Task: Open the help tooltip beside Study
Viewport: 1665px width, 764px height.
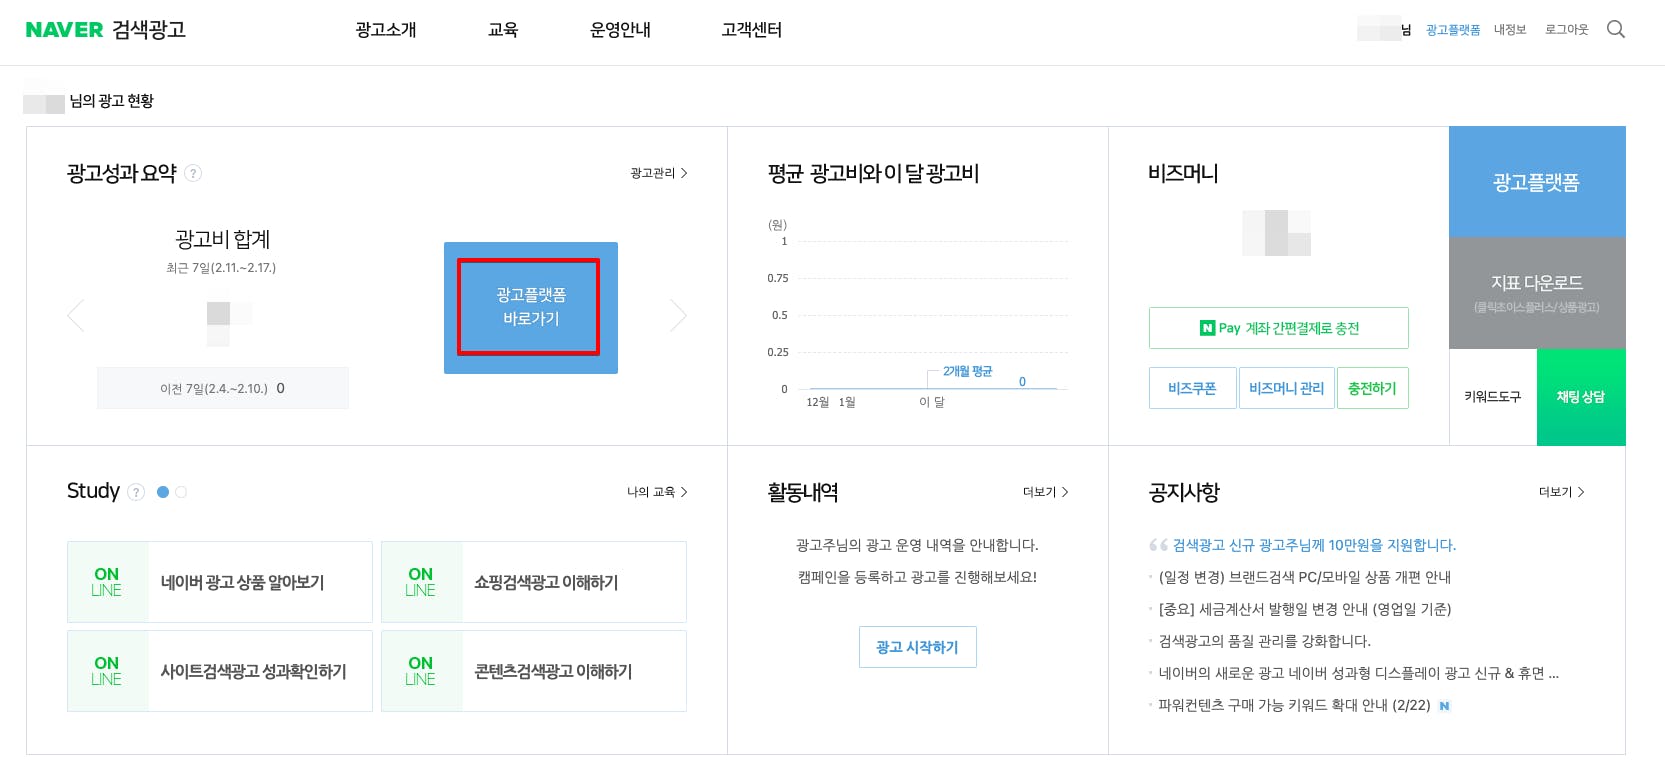Action: [136, 492]
